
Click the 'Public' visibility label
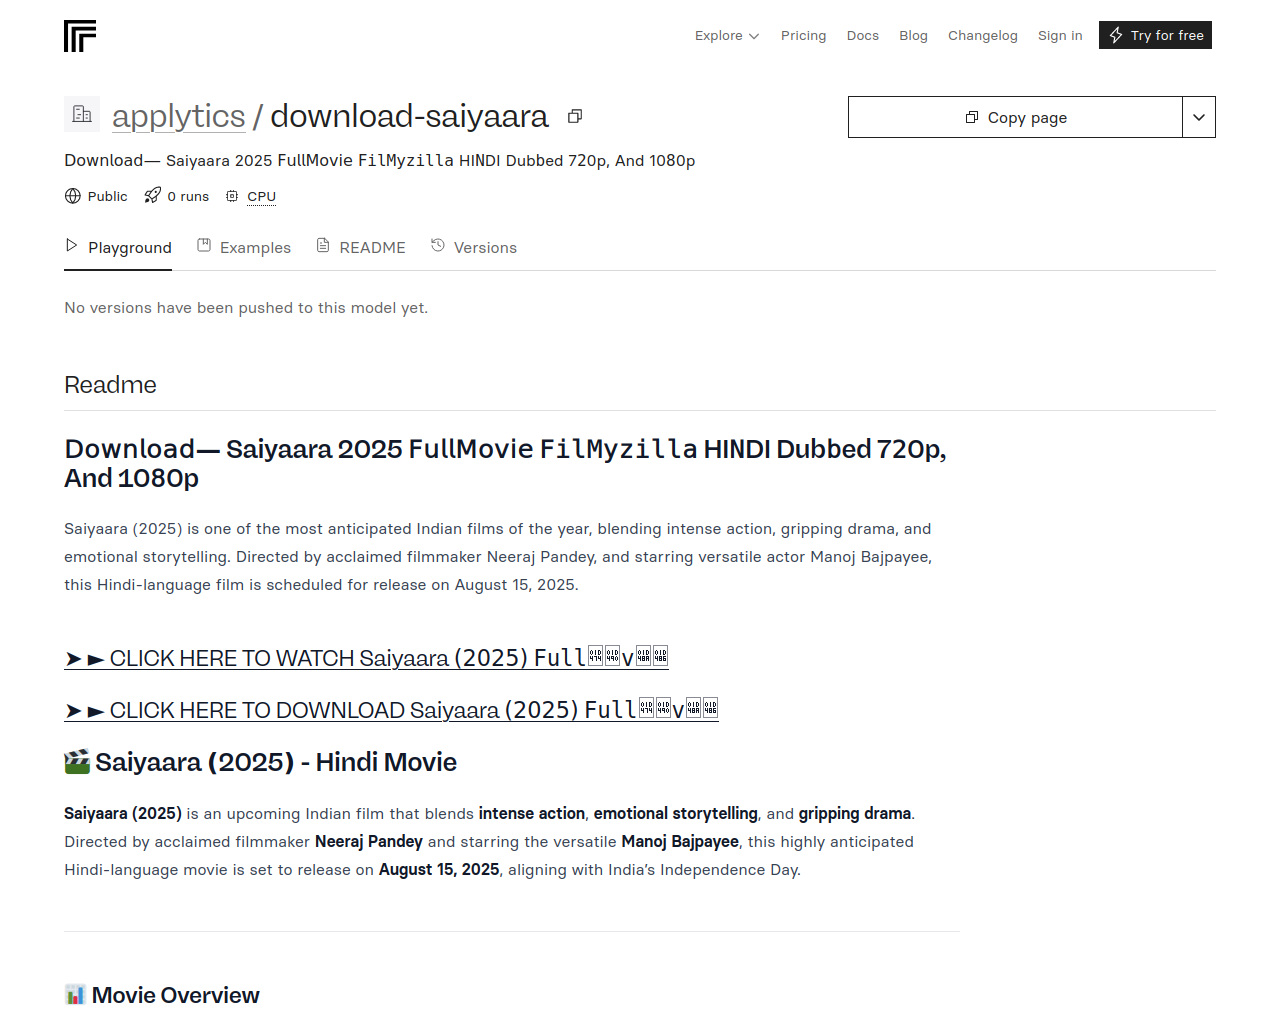coord(107,196)
